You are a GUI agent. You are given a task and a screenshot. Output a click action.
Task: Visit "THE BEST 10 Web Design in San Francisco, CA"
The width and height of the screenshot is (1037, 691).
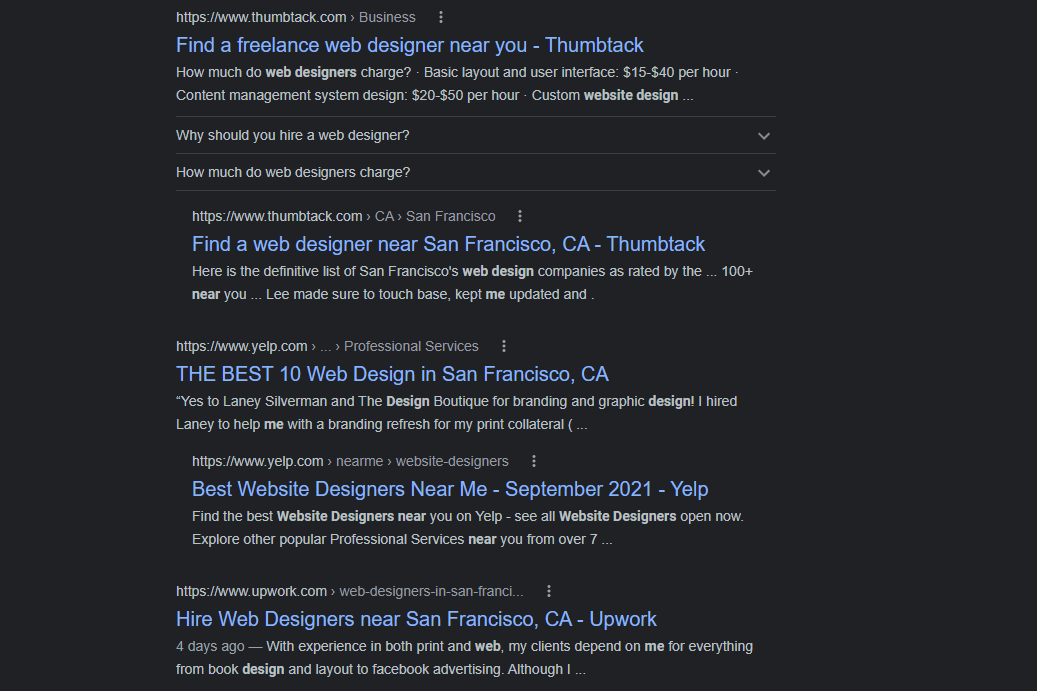(x=392, y=374)
